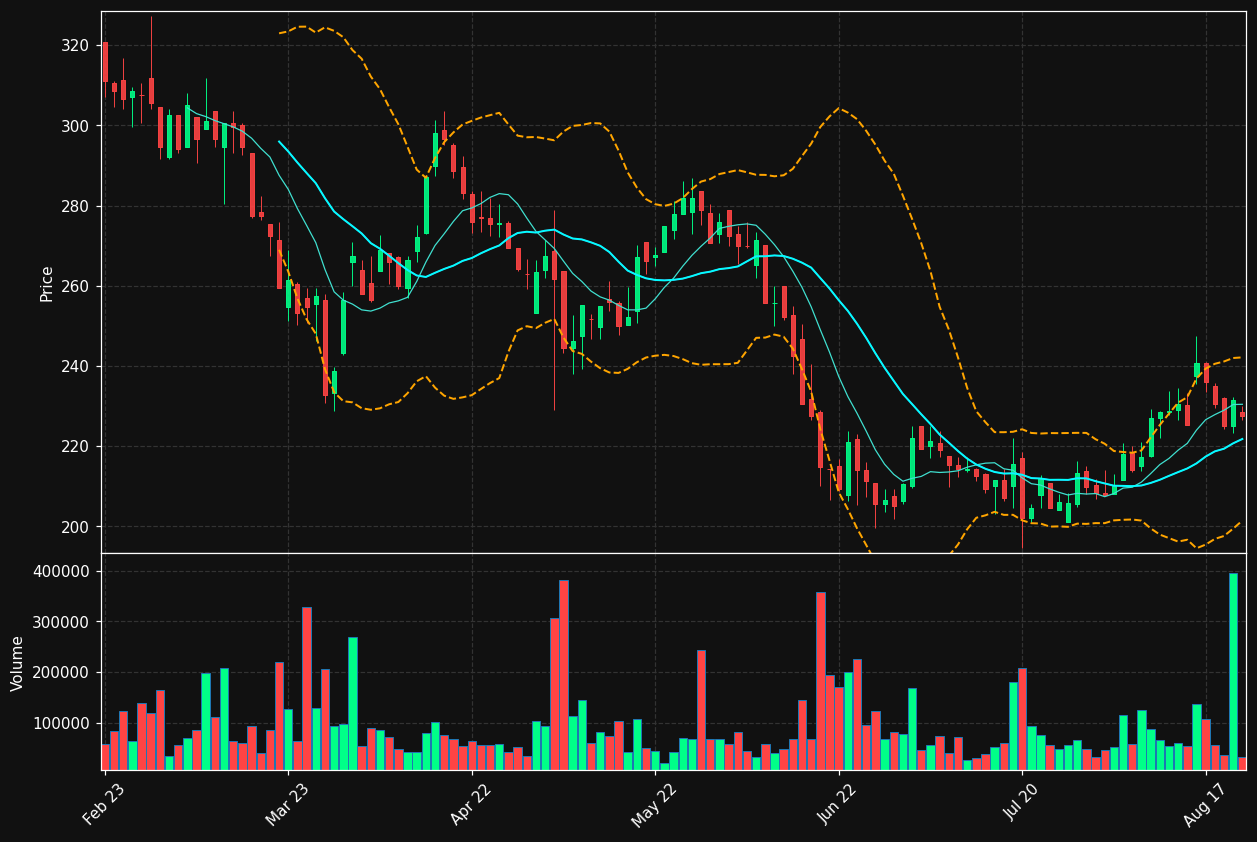Click the 260 price axis label
This screenshot has height=842, width=1257.
(x=76, y=286)
